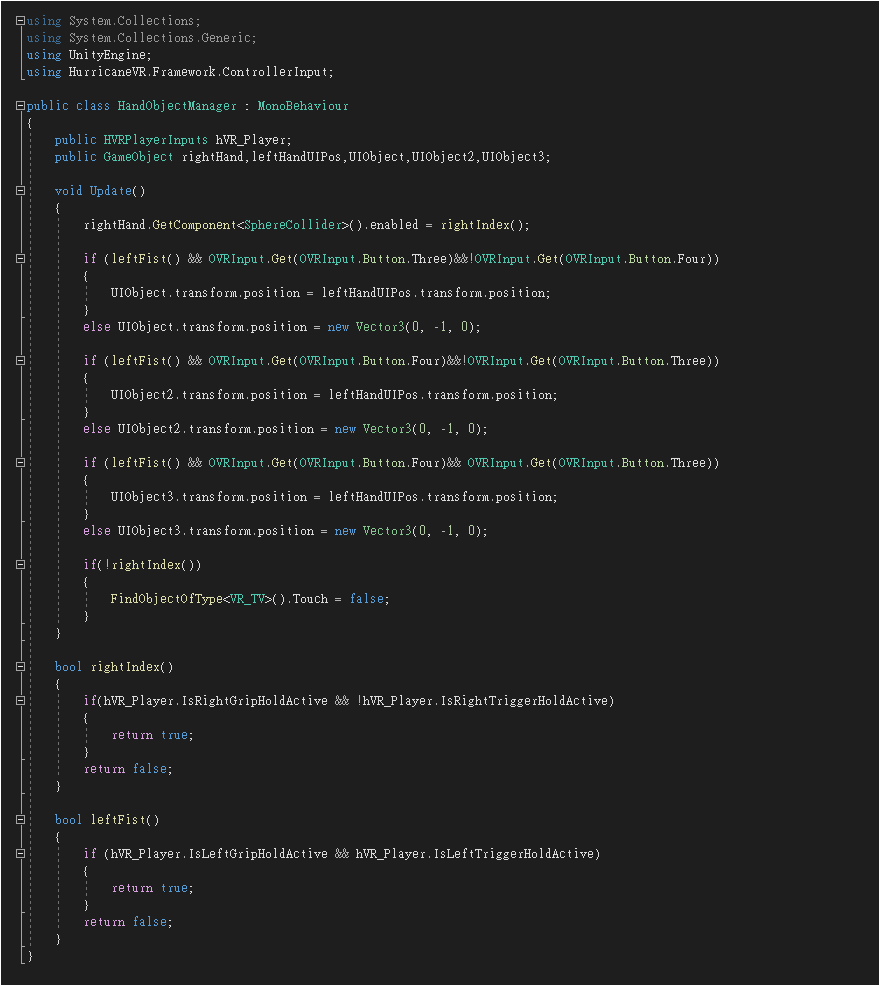Click 'UIObject2.transform.position = leftHandUIPos' line
Screen dimensions: 880x986
click(x=334, y=395)
